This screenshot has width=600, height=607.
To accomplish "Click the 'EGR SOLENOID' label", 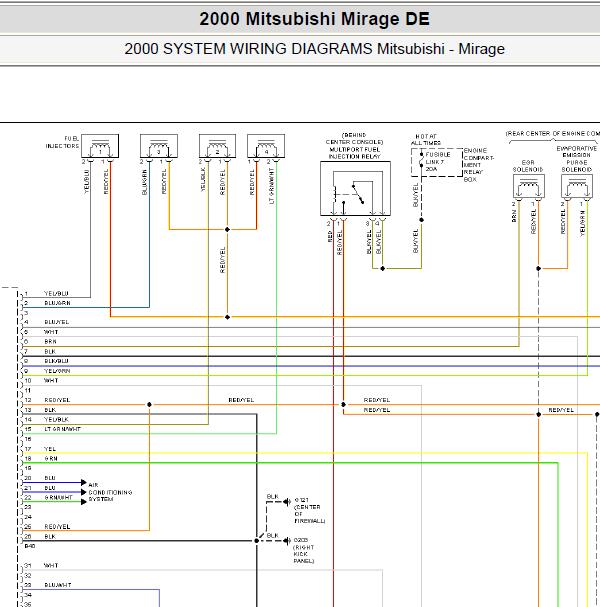I will click(x=528, y=166).
